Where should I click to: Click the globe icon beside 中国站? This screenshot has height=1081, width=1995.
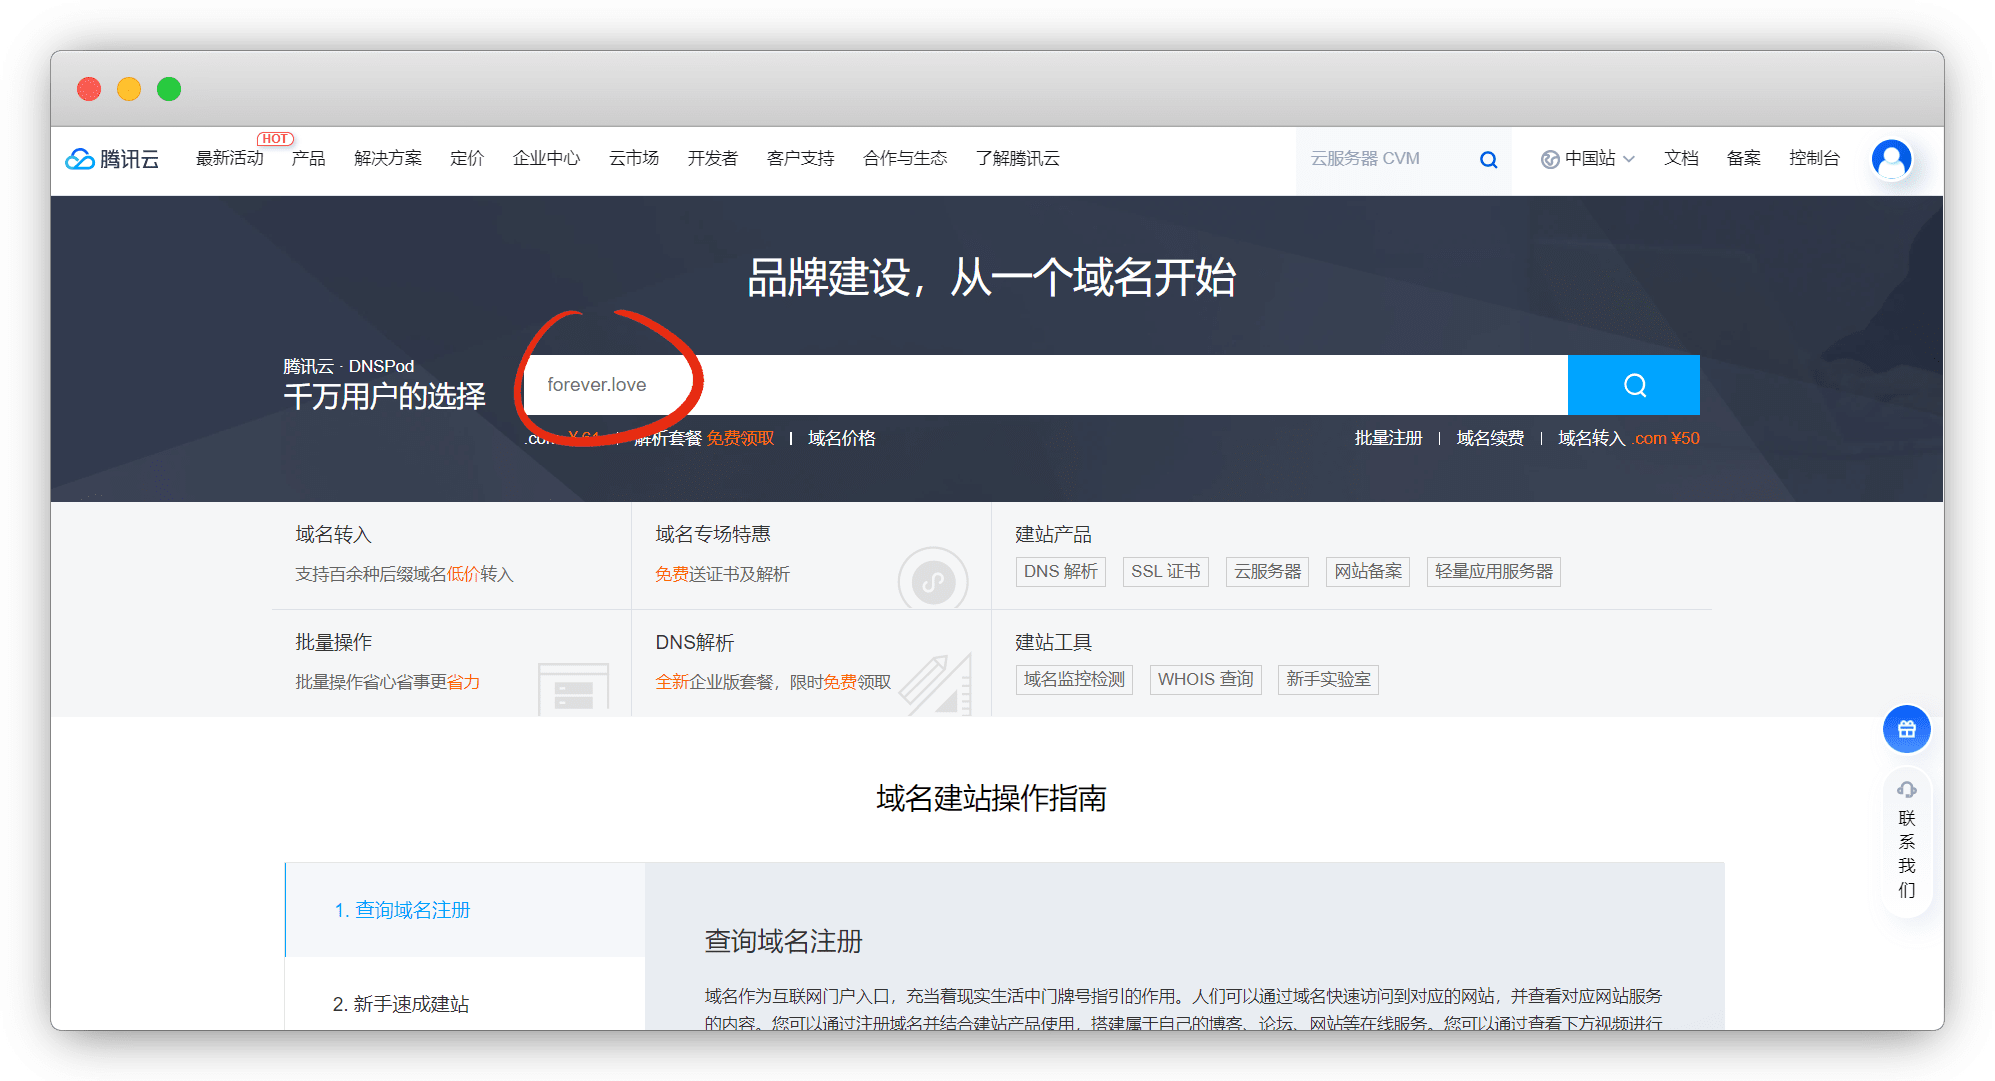1549,159
